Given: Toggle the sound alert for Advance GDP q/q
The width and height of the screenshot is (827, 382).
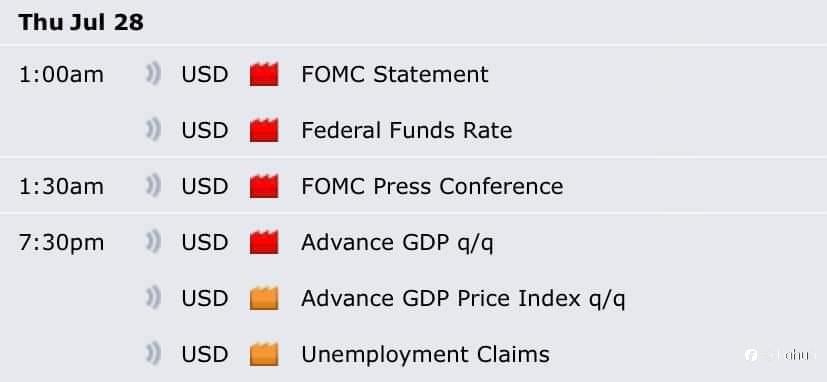Looking at the screenshot, I should (153, 242).
